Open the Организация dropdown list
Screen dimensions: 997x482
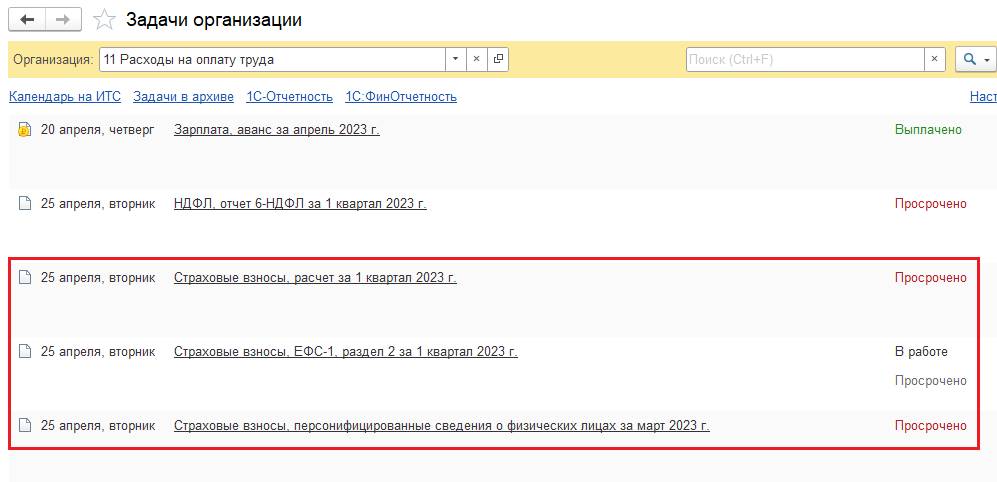[455, 60]
